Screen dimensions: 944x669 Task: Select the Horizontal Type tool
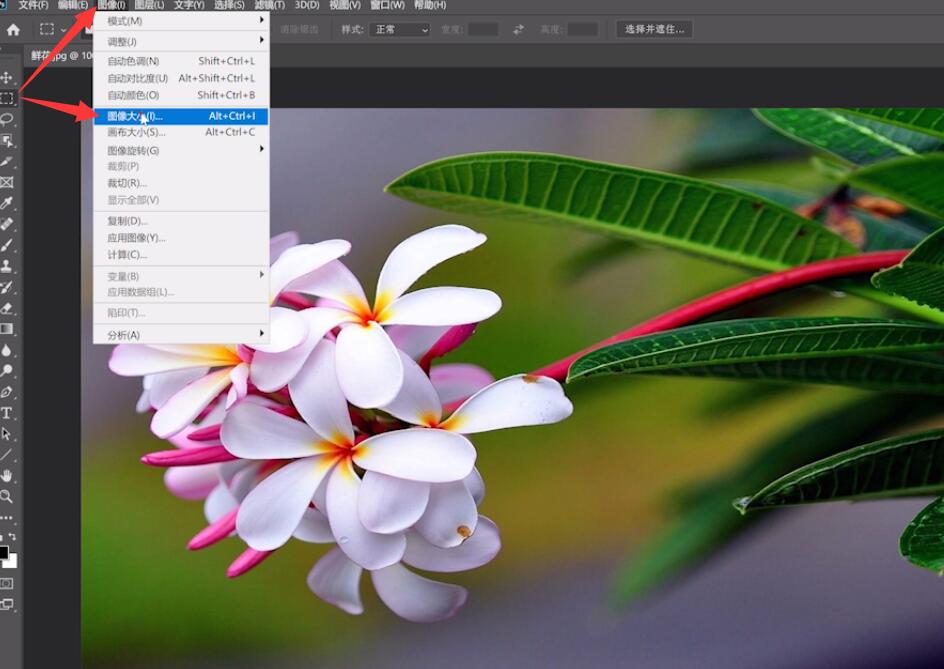7,413
